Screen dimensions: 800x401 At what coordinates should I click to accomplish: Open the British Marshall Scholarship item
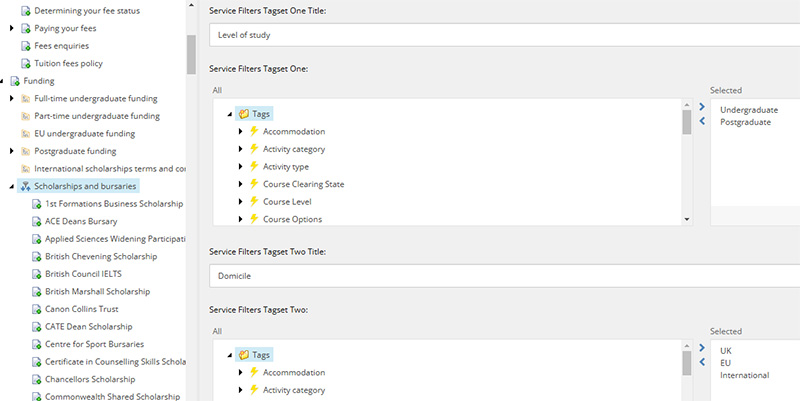coord(97,292)
